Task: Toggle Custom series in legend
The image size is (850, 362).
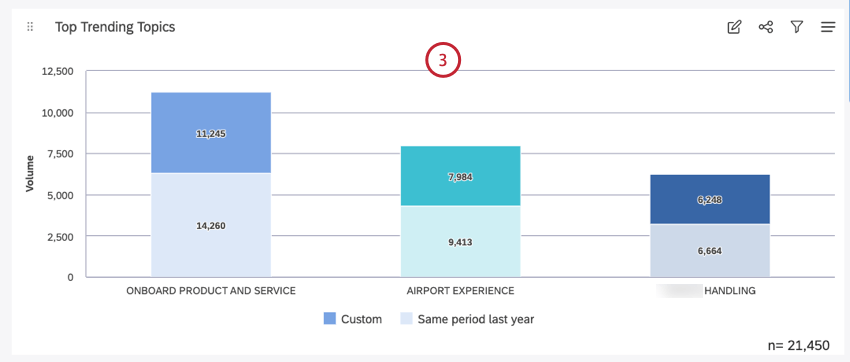Action: (352, 319)
